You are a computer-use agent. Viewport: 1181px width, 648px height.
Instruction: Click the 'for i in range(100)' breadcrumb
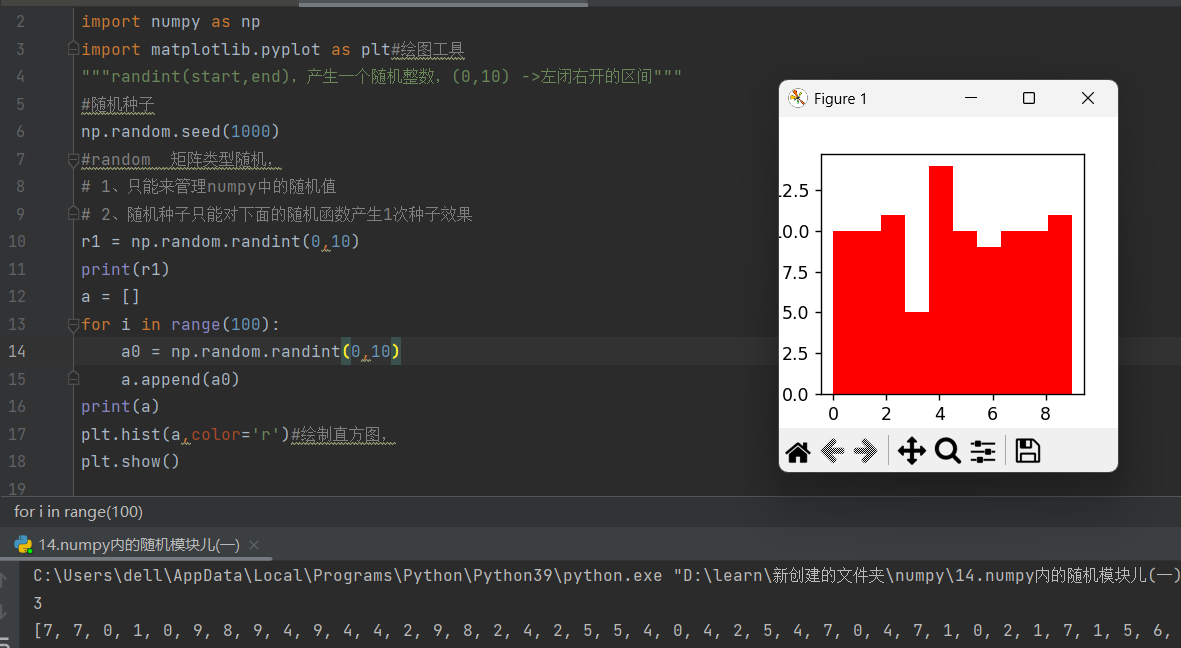[78, 512]
